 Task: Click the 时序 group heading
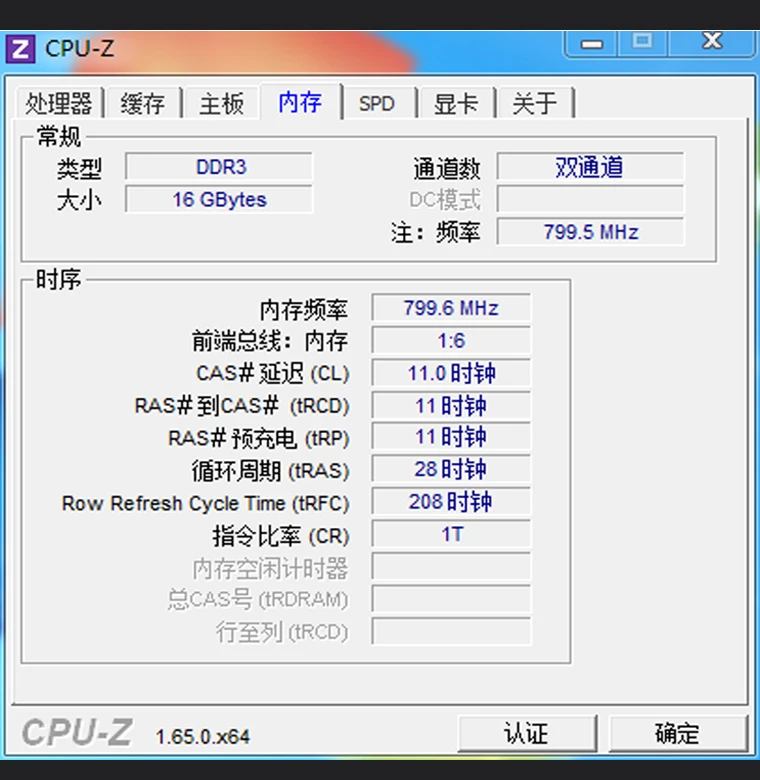[x=59, y=279]
